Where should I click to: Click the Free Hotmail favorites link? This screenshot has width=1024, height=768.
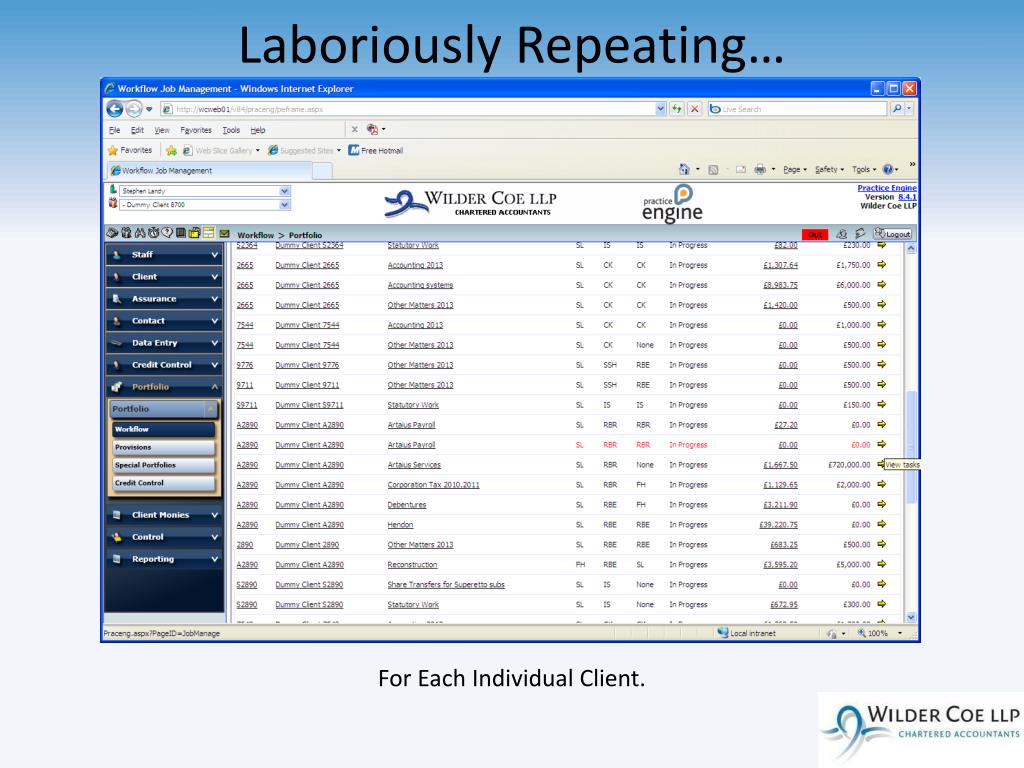point(376,150)
